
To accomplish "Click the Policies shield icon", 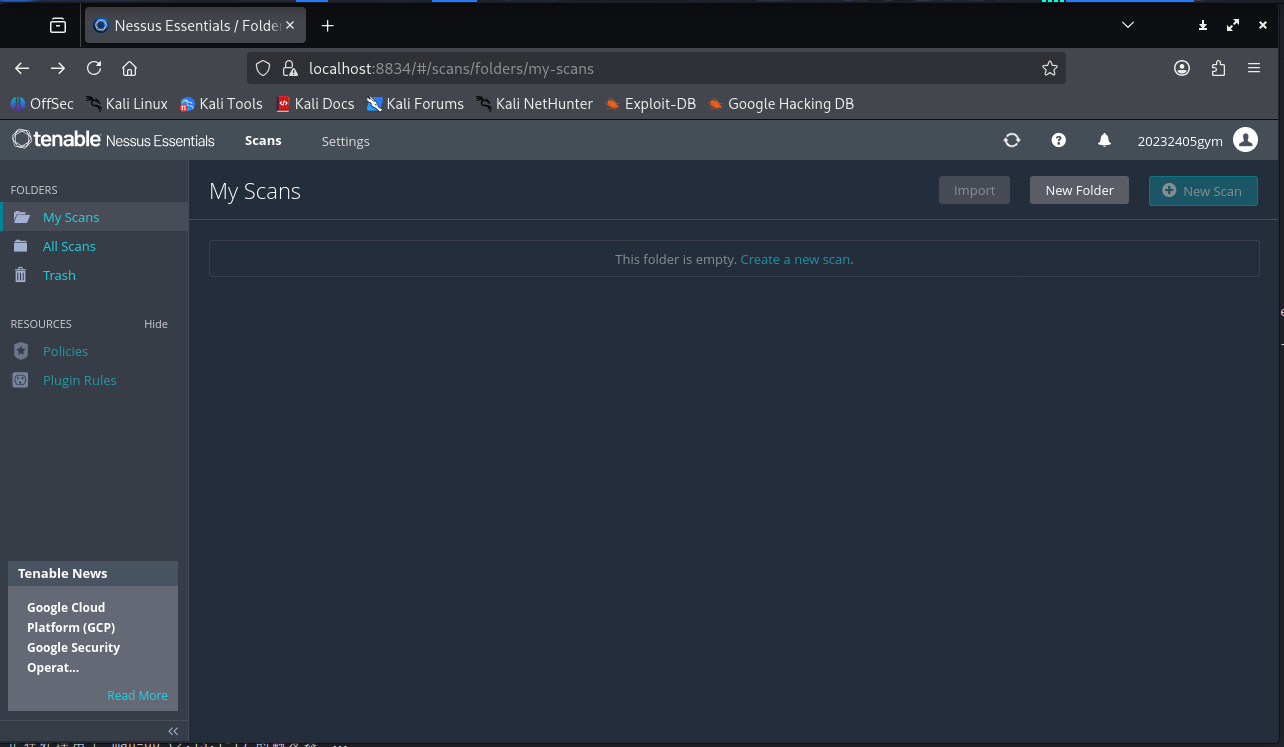I will (20, 351).
